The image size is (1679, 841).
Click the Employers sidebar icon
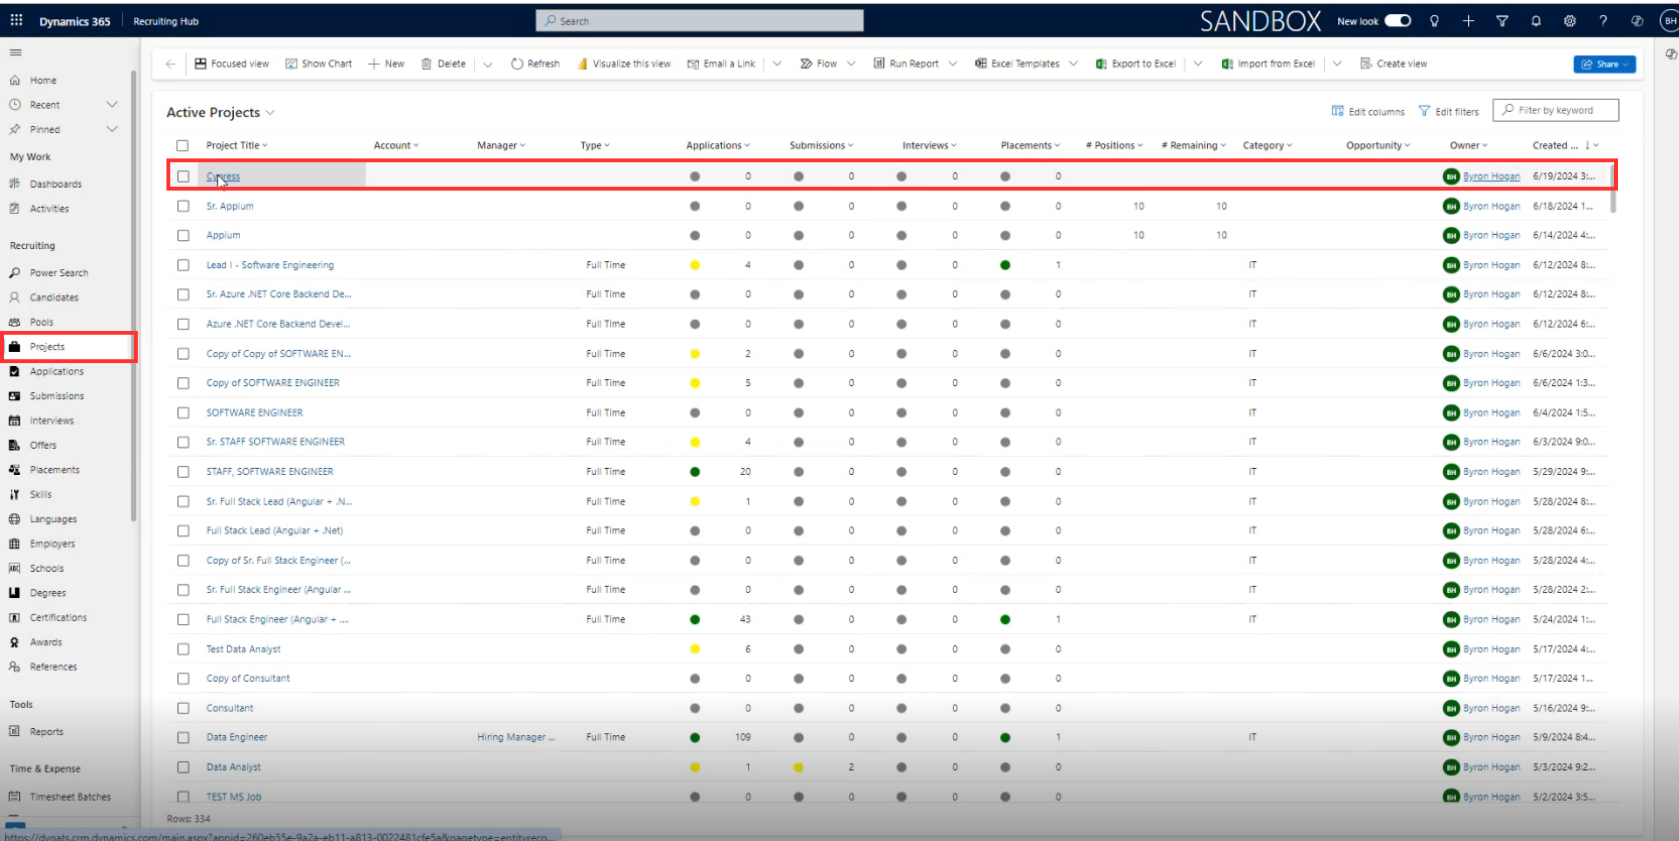coord(14,544)
